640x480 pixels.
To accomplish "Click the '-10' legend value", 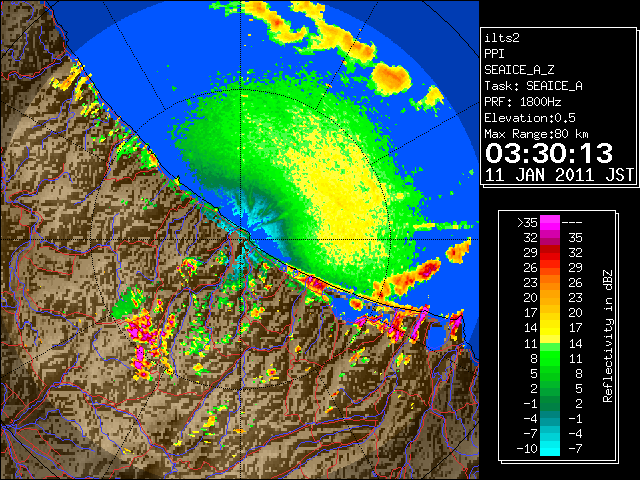I will pos(527,449).
